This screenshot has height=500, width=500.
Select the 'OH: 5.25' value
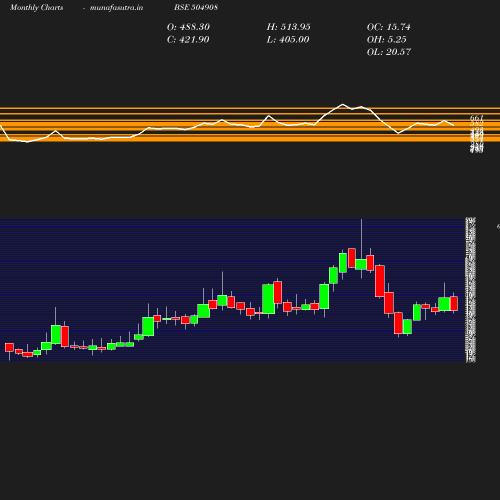coord(387,40)
